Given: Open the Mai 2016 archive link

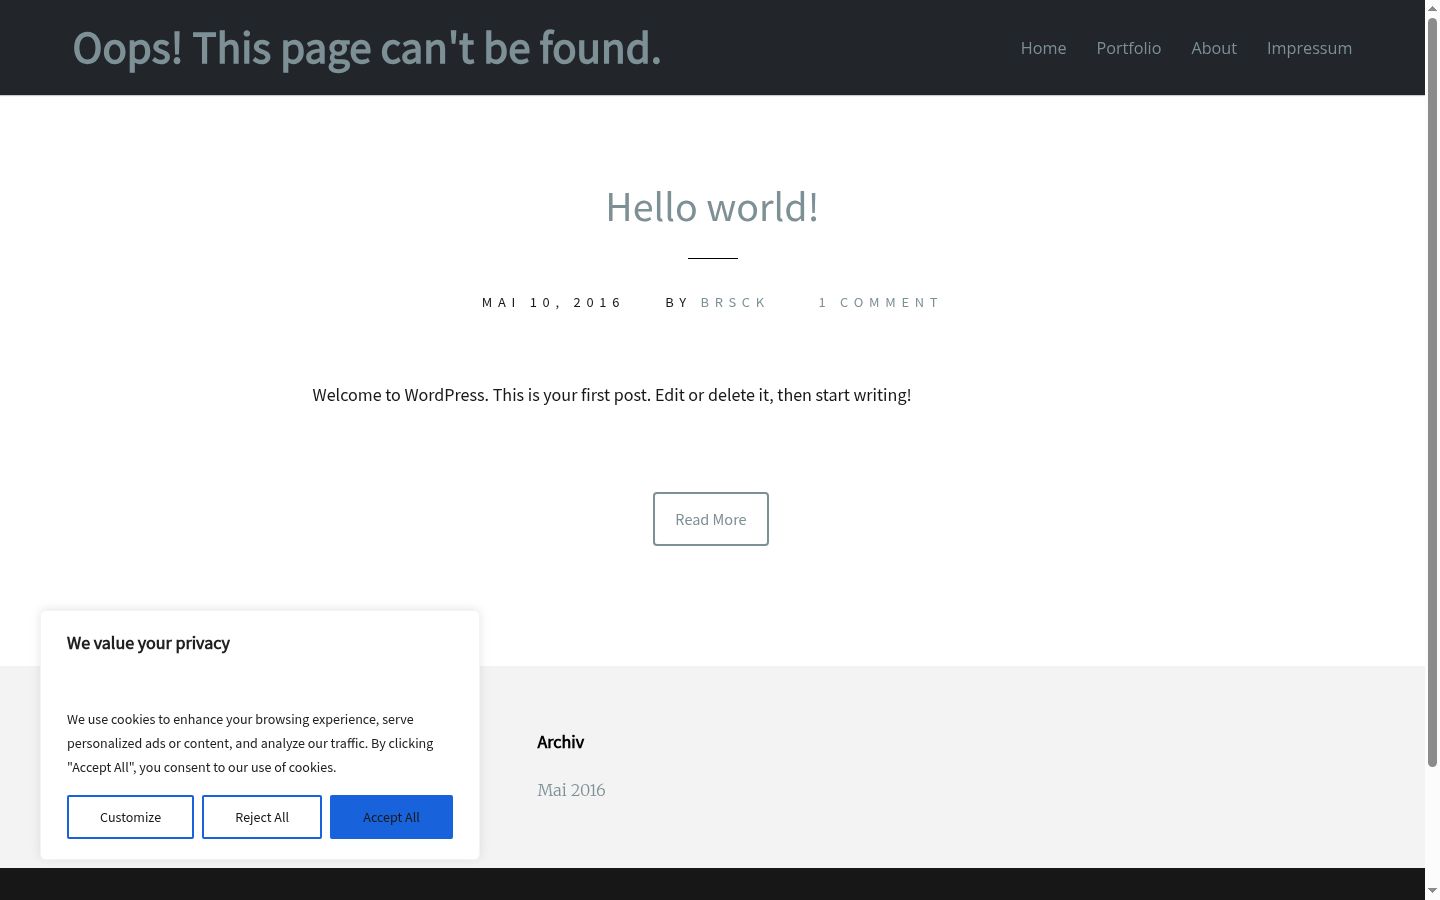Looking at the screenshot, I should [571, 790].
